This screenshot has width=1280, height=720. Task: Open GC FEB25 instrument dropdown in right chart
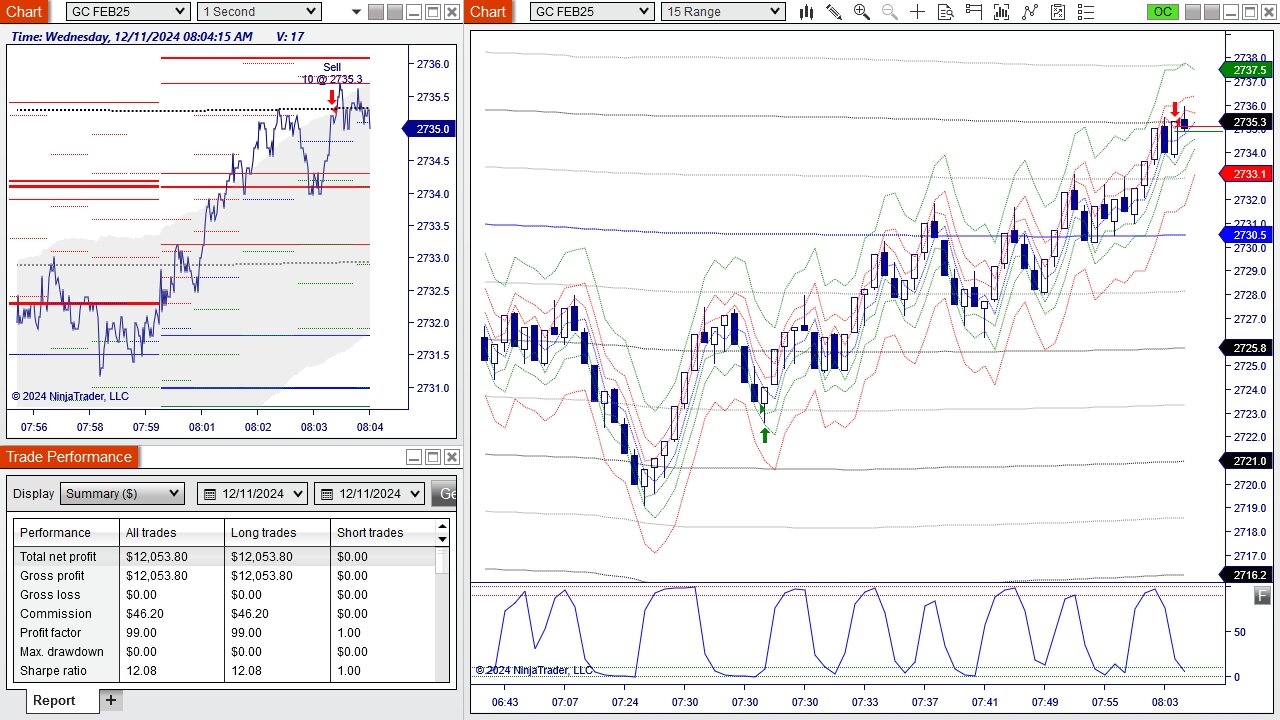click(x=592, y=12)
